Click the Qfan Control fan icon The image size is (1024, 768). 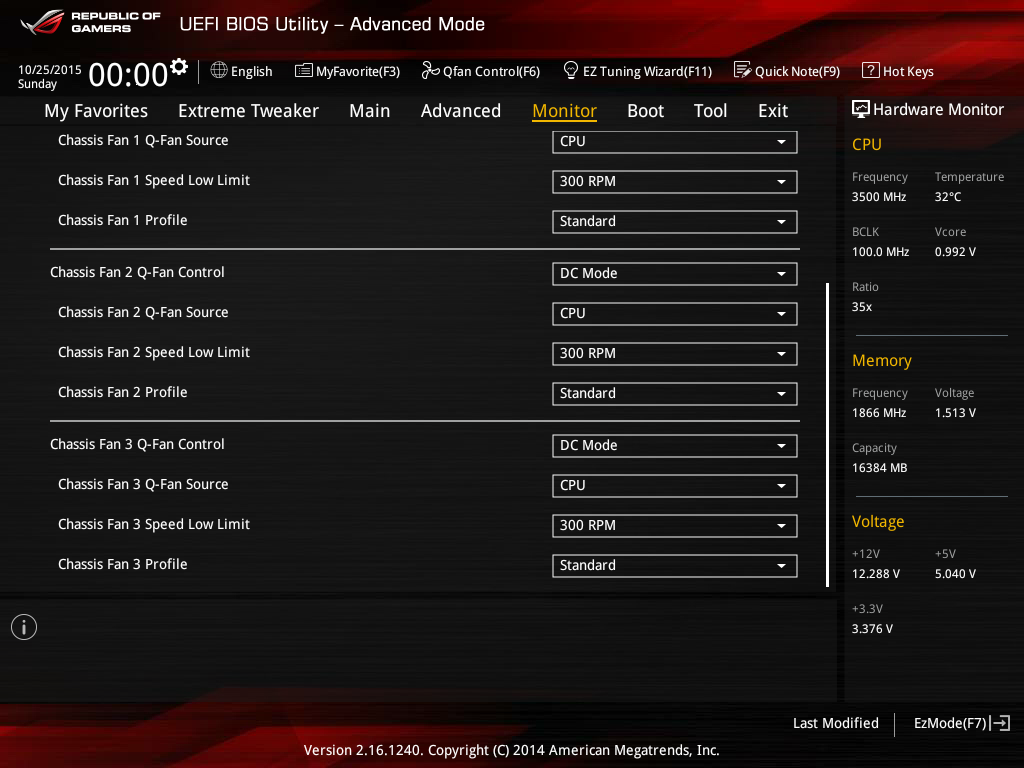(430, 70)
